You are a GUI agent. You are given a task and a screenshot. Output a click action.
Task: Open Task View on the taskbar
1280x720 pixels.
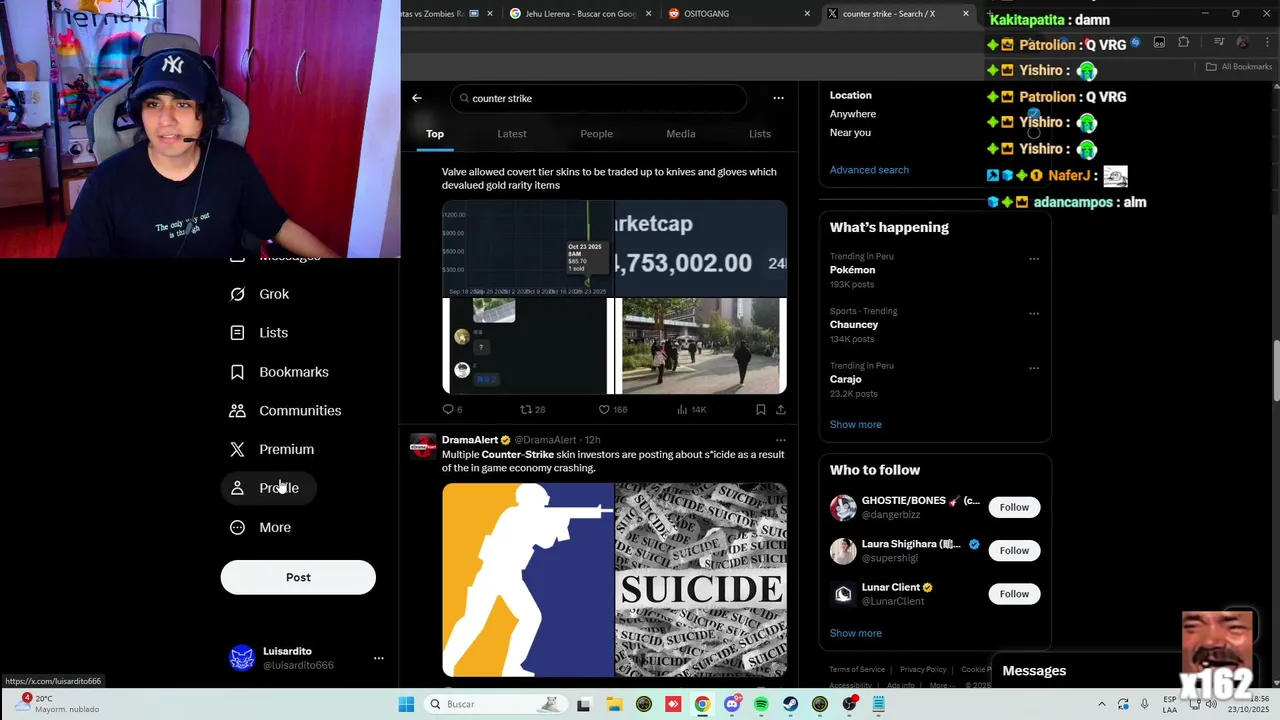584,704
